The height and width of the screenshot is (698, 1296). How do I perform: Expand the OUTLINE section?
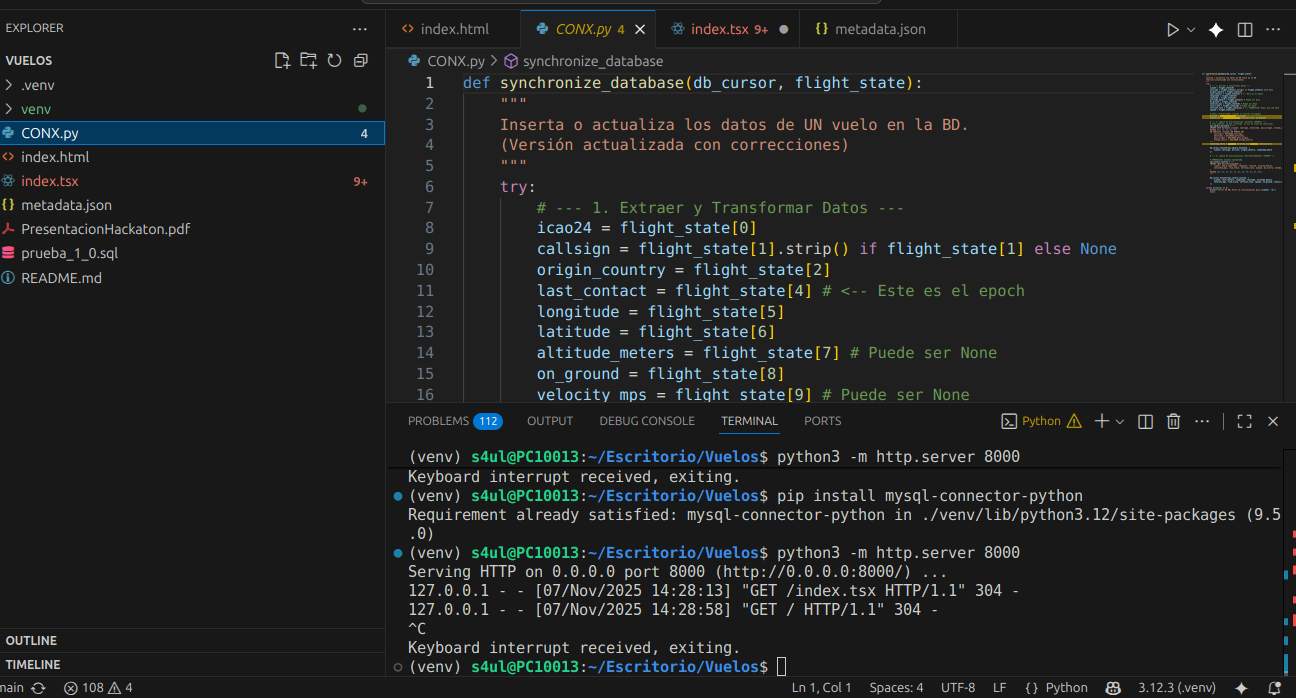pyautogui.click(x=31, y=640)
